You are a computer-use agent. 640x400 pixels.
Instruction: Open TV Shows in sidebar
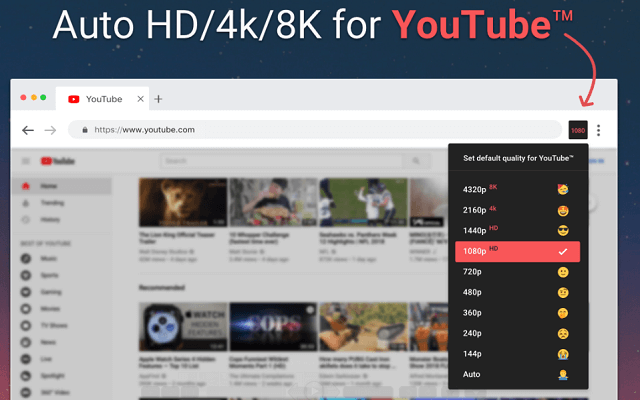[62, 326]
